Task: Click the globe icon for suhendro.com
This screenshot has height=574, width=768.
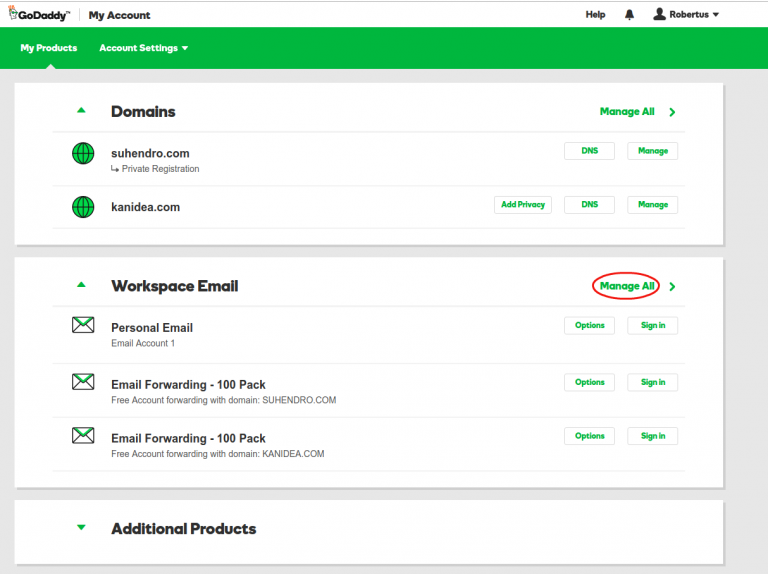Action: point(83,153)
